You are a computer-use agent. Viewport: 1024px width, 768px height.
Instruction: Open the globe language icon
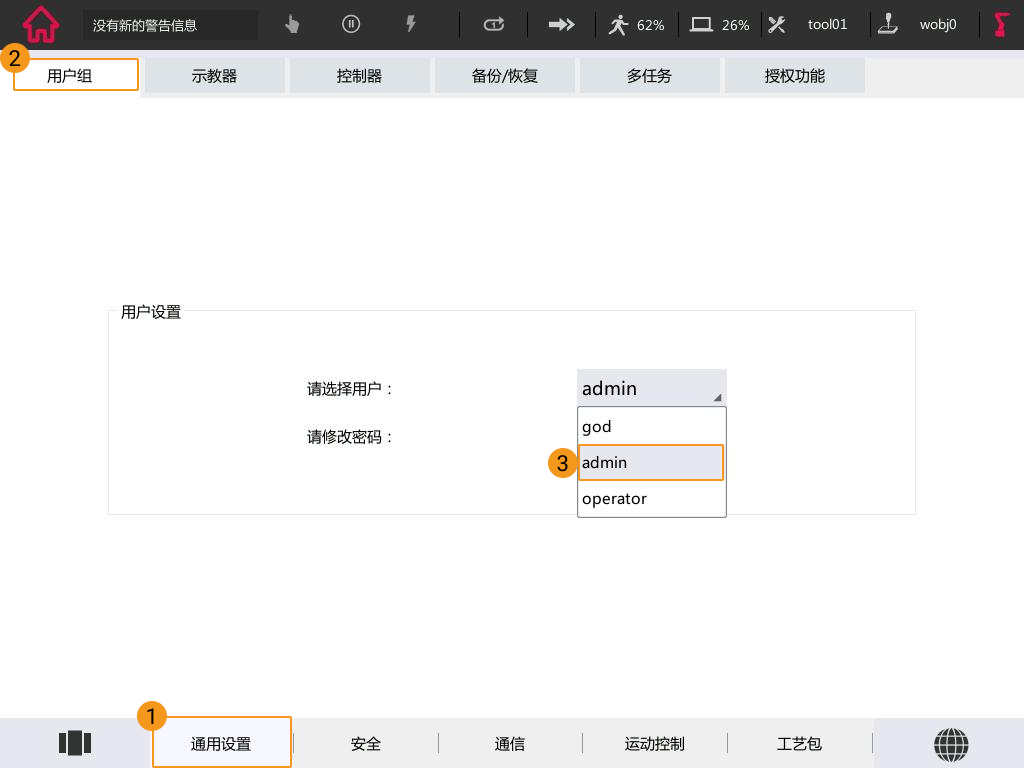(x=951, y=743)
